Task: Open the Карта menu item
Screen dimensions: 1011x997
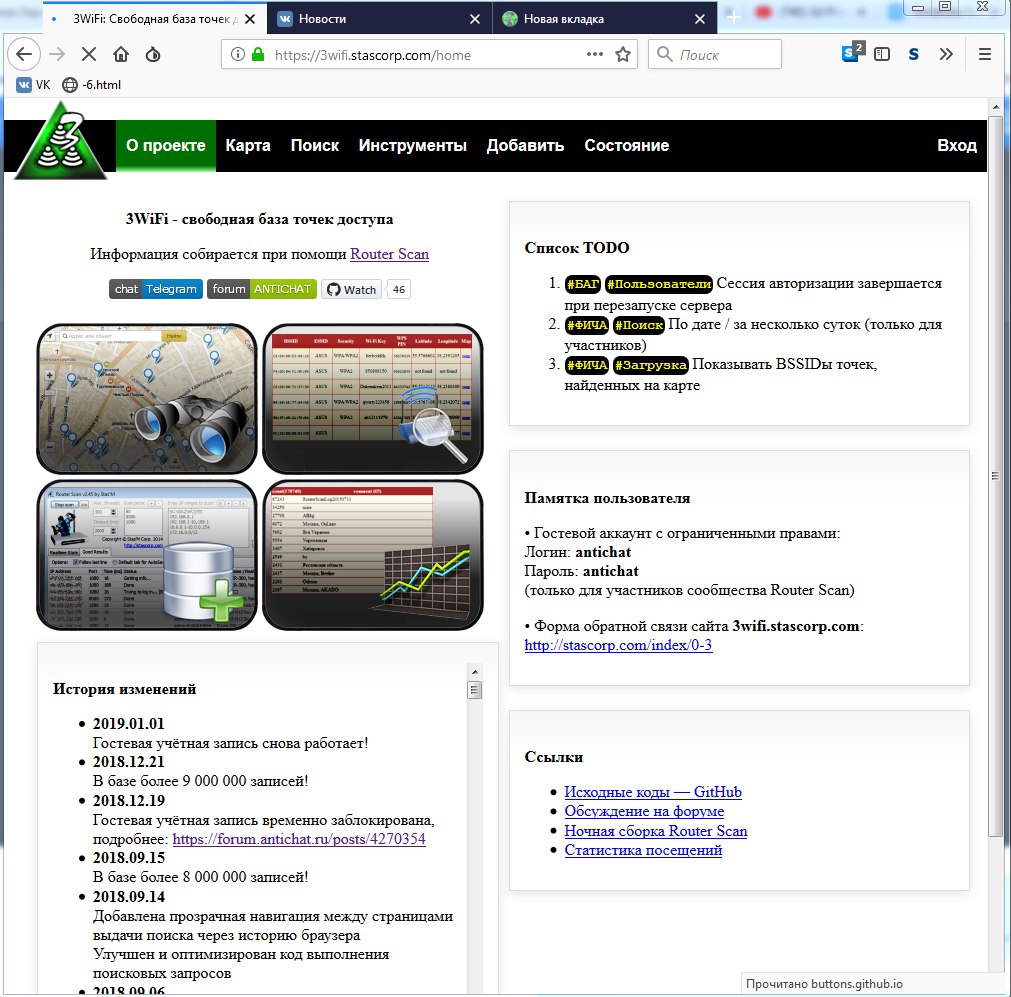Action: coord(248,146)
